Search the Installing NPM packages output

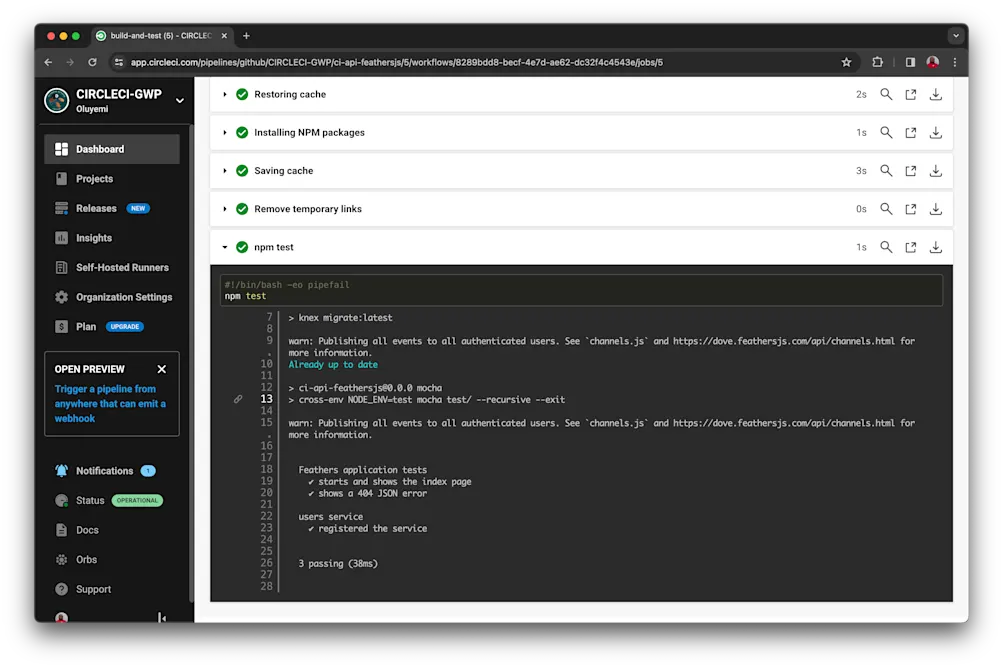click(x=886, y=132)
